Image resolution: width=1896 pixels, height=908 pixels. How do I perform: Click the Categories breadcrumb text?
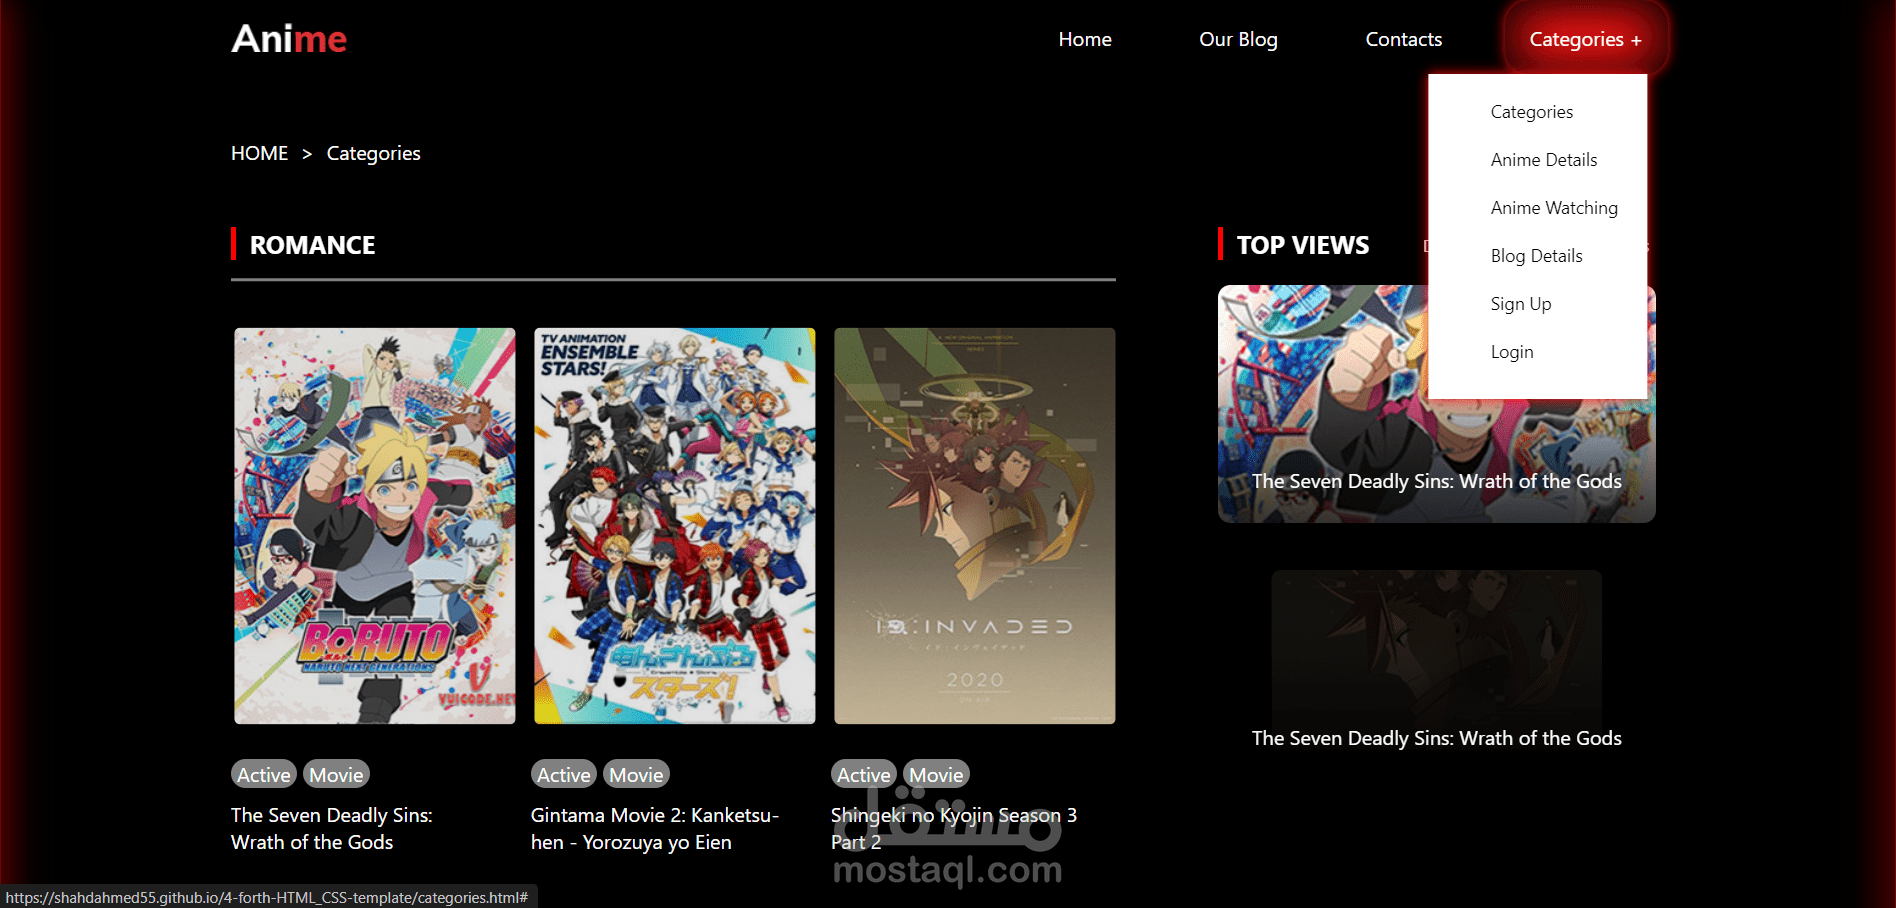(x=373, y=153)
